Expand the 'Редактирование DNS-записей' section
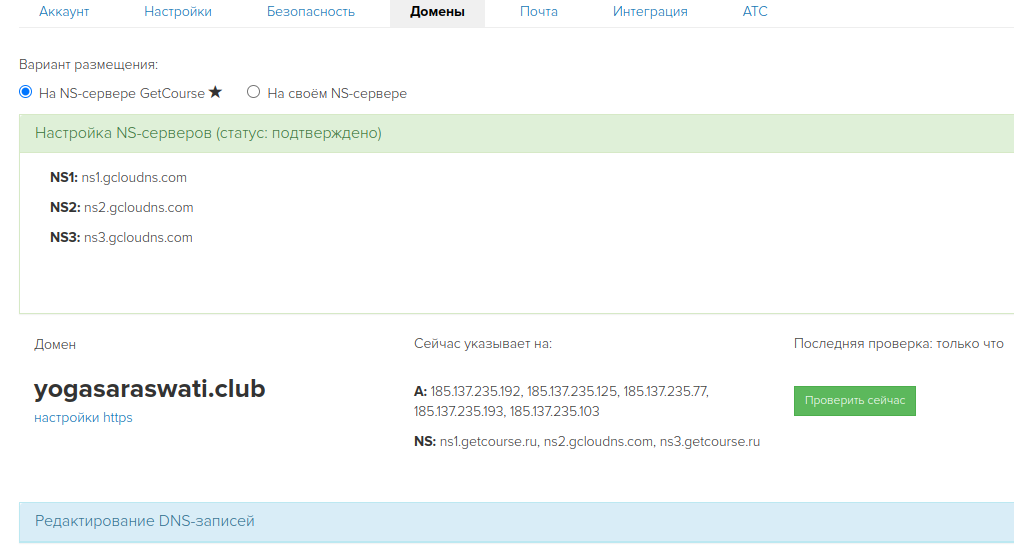Image resolution: width=1014 pixels, height=560 pixels. 145,521
